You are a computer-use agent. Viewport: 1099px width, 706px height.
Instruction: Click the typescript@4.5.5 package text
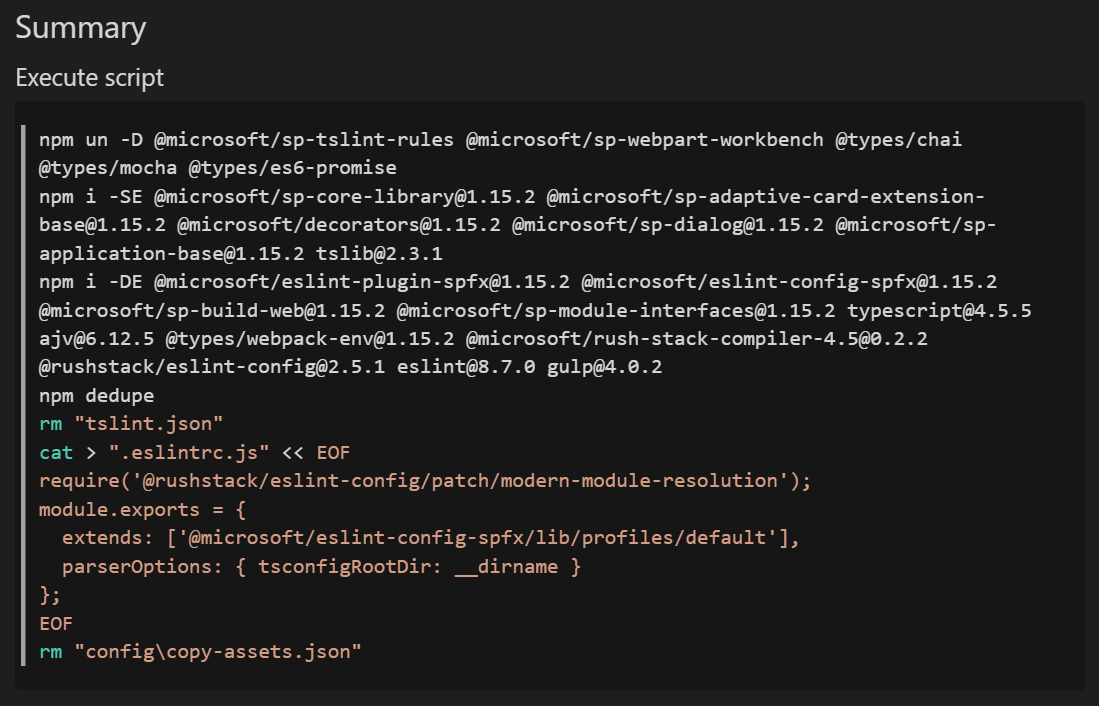938,311
